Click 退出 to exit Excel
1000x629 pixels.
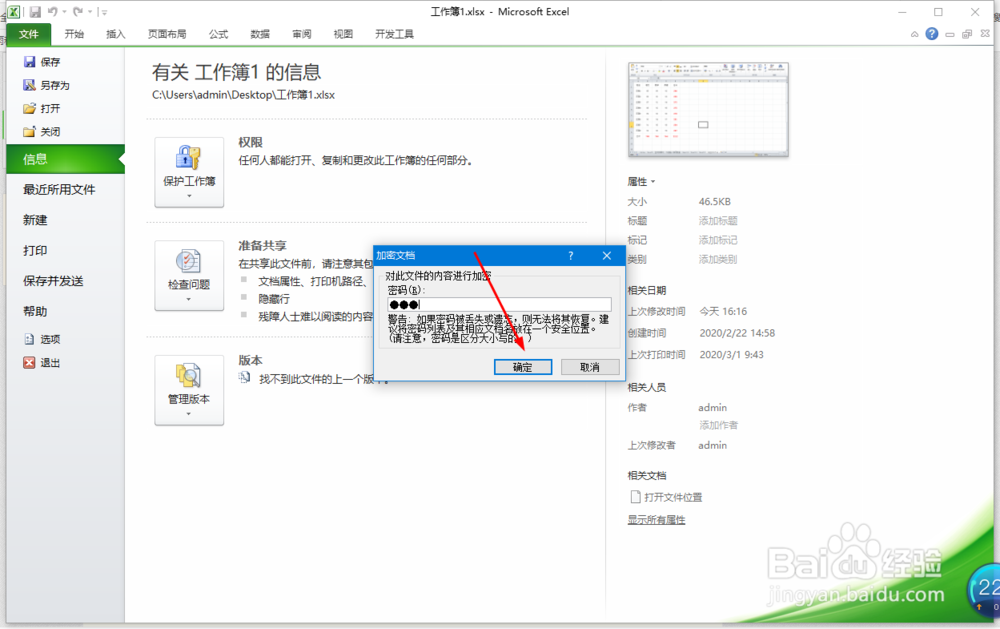click(x=42, y=362)
